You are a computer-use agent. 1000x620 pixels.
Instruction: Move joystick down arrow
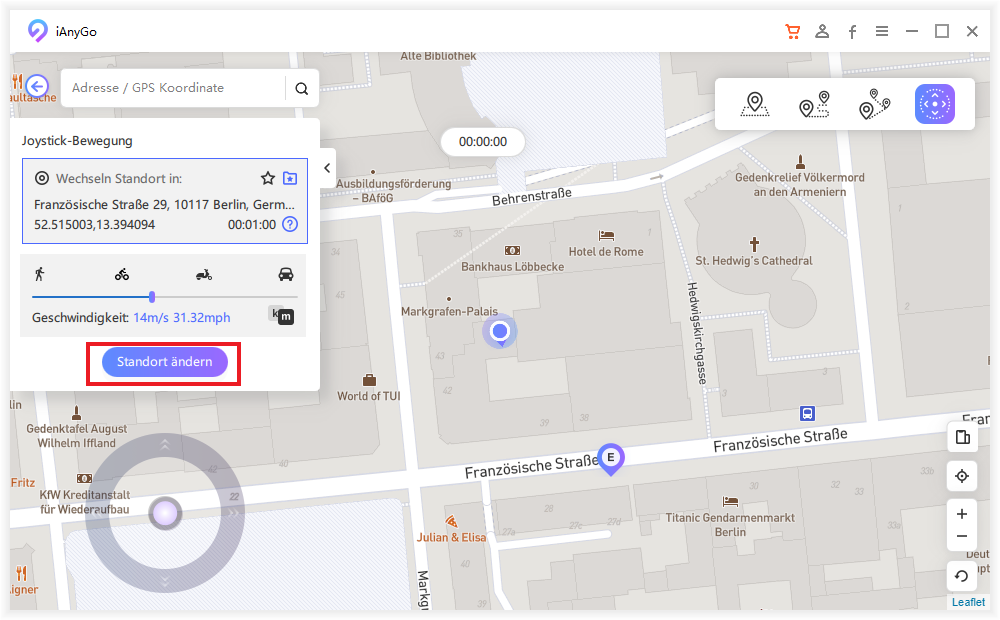click(x=165, y=581)
